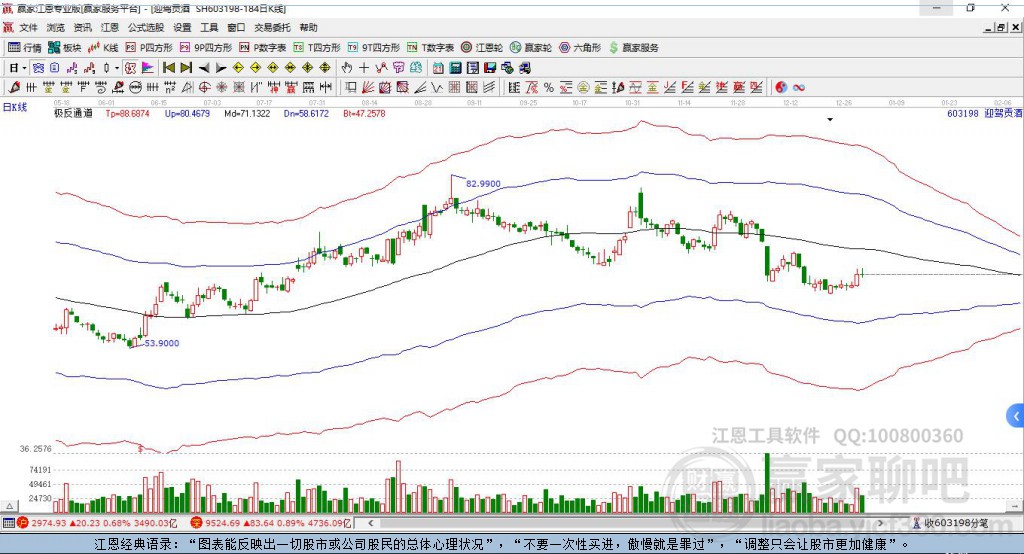The height and width of the screenshot is (554, 1024).
Task: Select the Gann fan angle lines tool
Action: coord(368,87)
